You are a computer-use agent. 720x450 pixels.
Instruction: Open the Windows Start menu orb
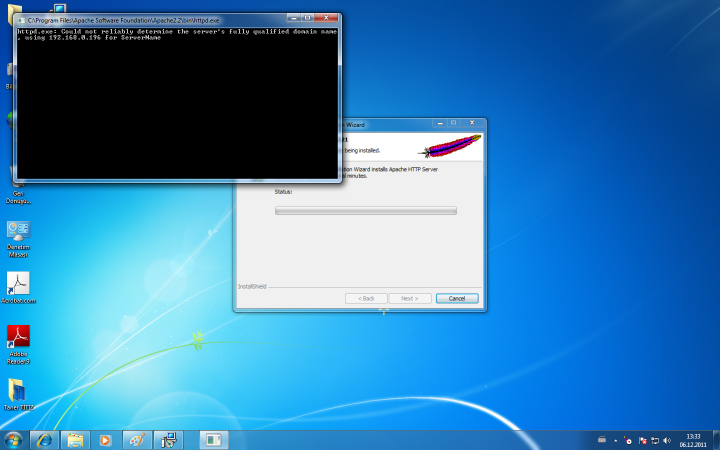click(14, 439)
